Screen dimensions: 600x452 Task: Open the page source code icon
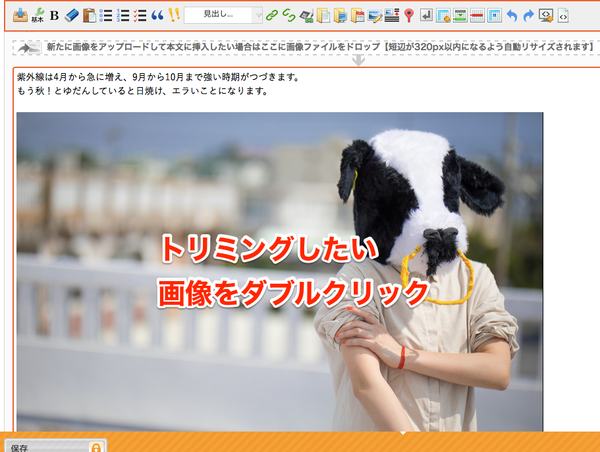[x=563, y=16]
